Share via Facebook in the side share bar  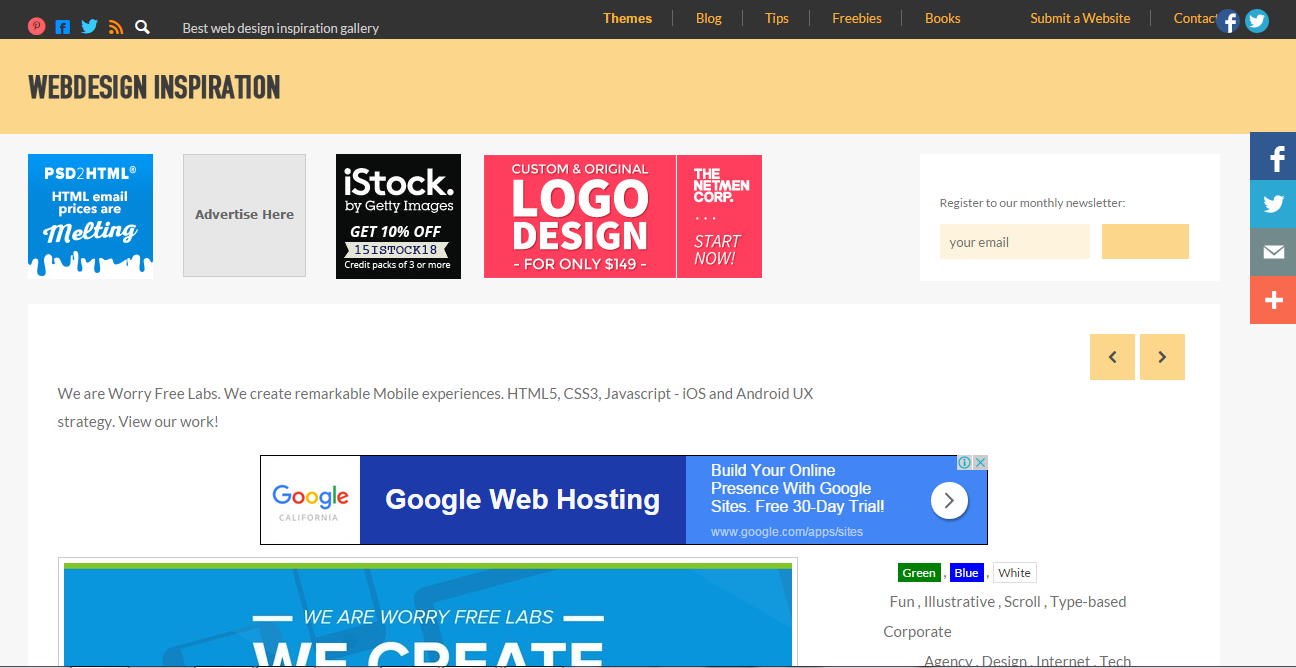(x=1273, y=157)
